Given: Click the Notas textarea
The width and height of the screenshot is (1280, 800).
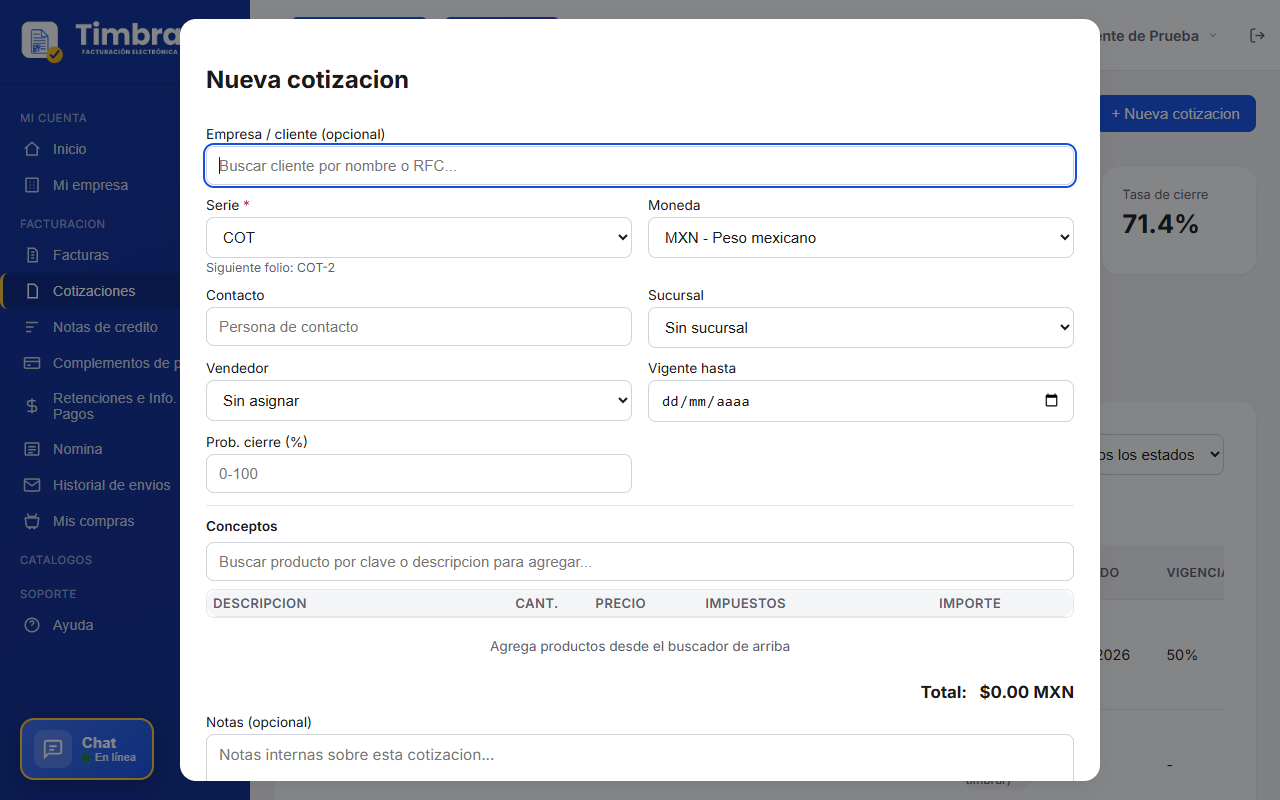Looking at the screenshot, I should (x=640, y=757).
